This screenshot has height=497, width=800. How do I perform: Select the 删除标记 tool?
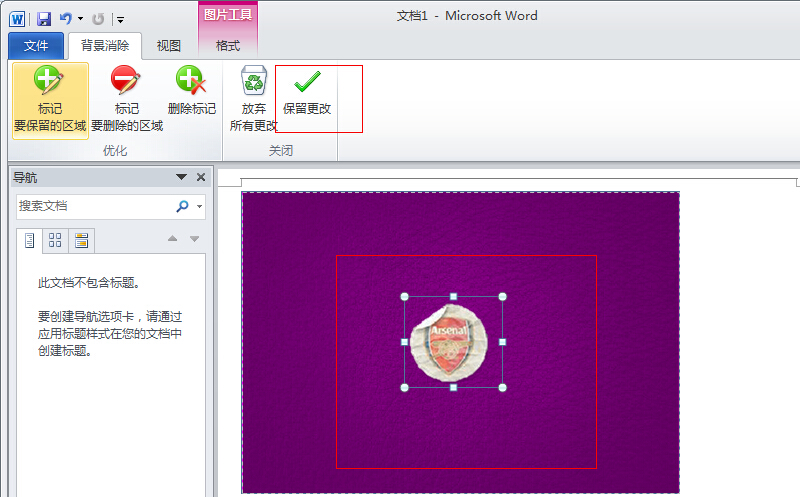(x=191, y=92)
